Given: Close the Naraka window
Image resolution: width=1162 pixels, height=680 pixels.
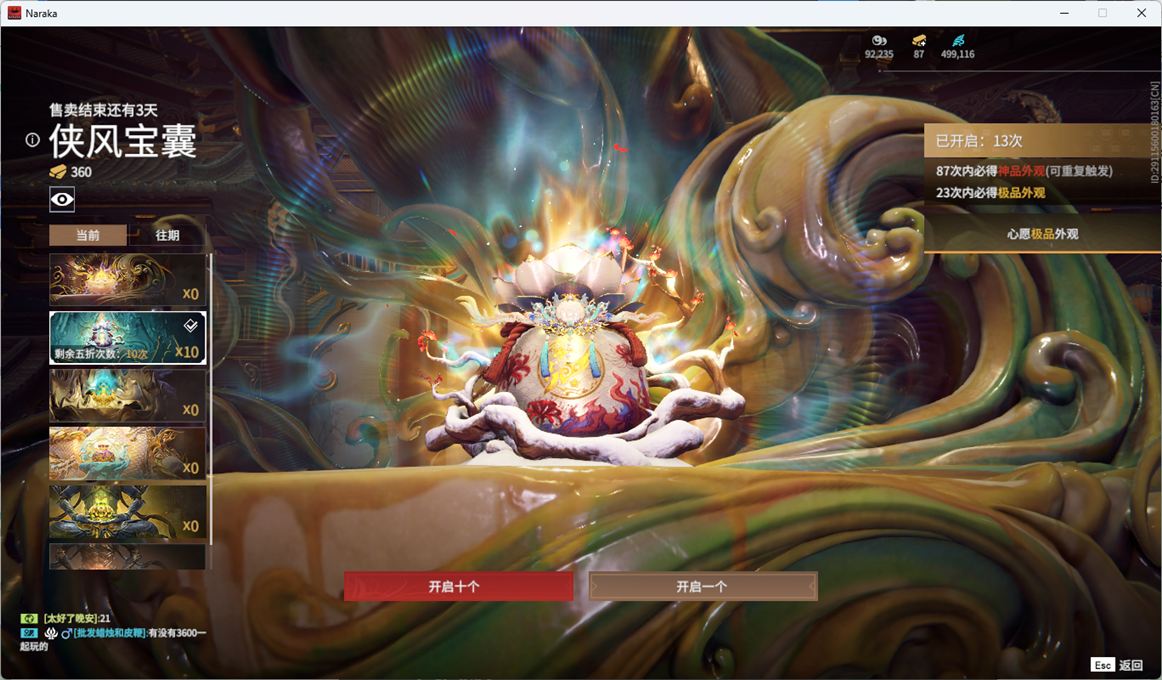Looking at the screenshot, I should 1141,13.
